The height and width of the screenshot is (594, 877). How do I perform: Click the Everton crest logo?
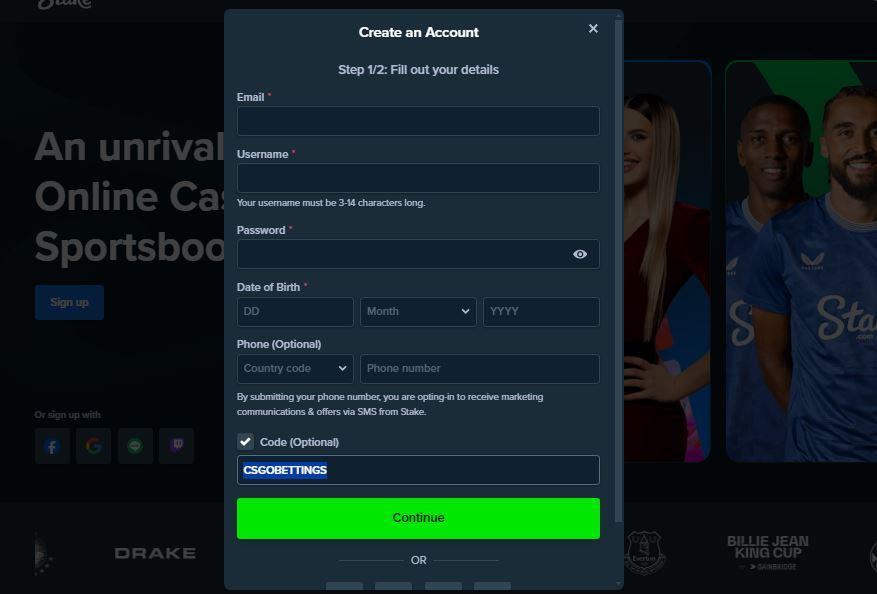644,553
